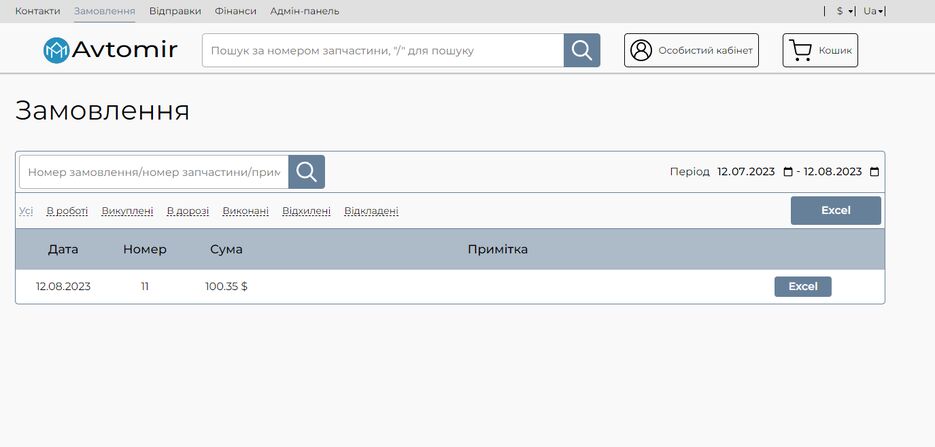
Task: Open the Ua language dropdown
Action: coord(873,11)
